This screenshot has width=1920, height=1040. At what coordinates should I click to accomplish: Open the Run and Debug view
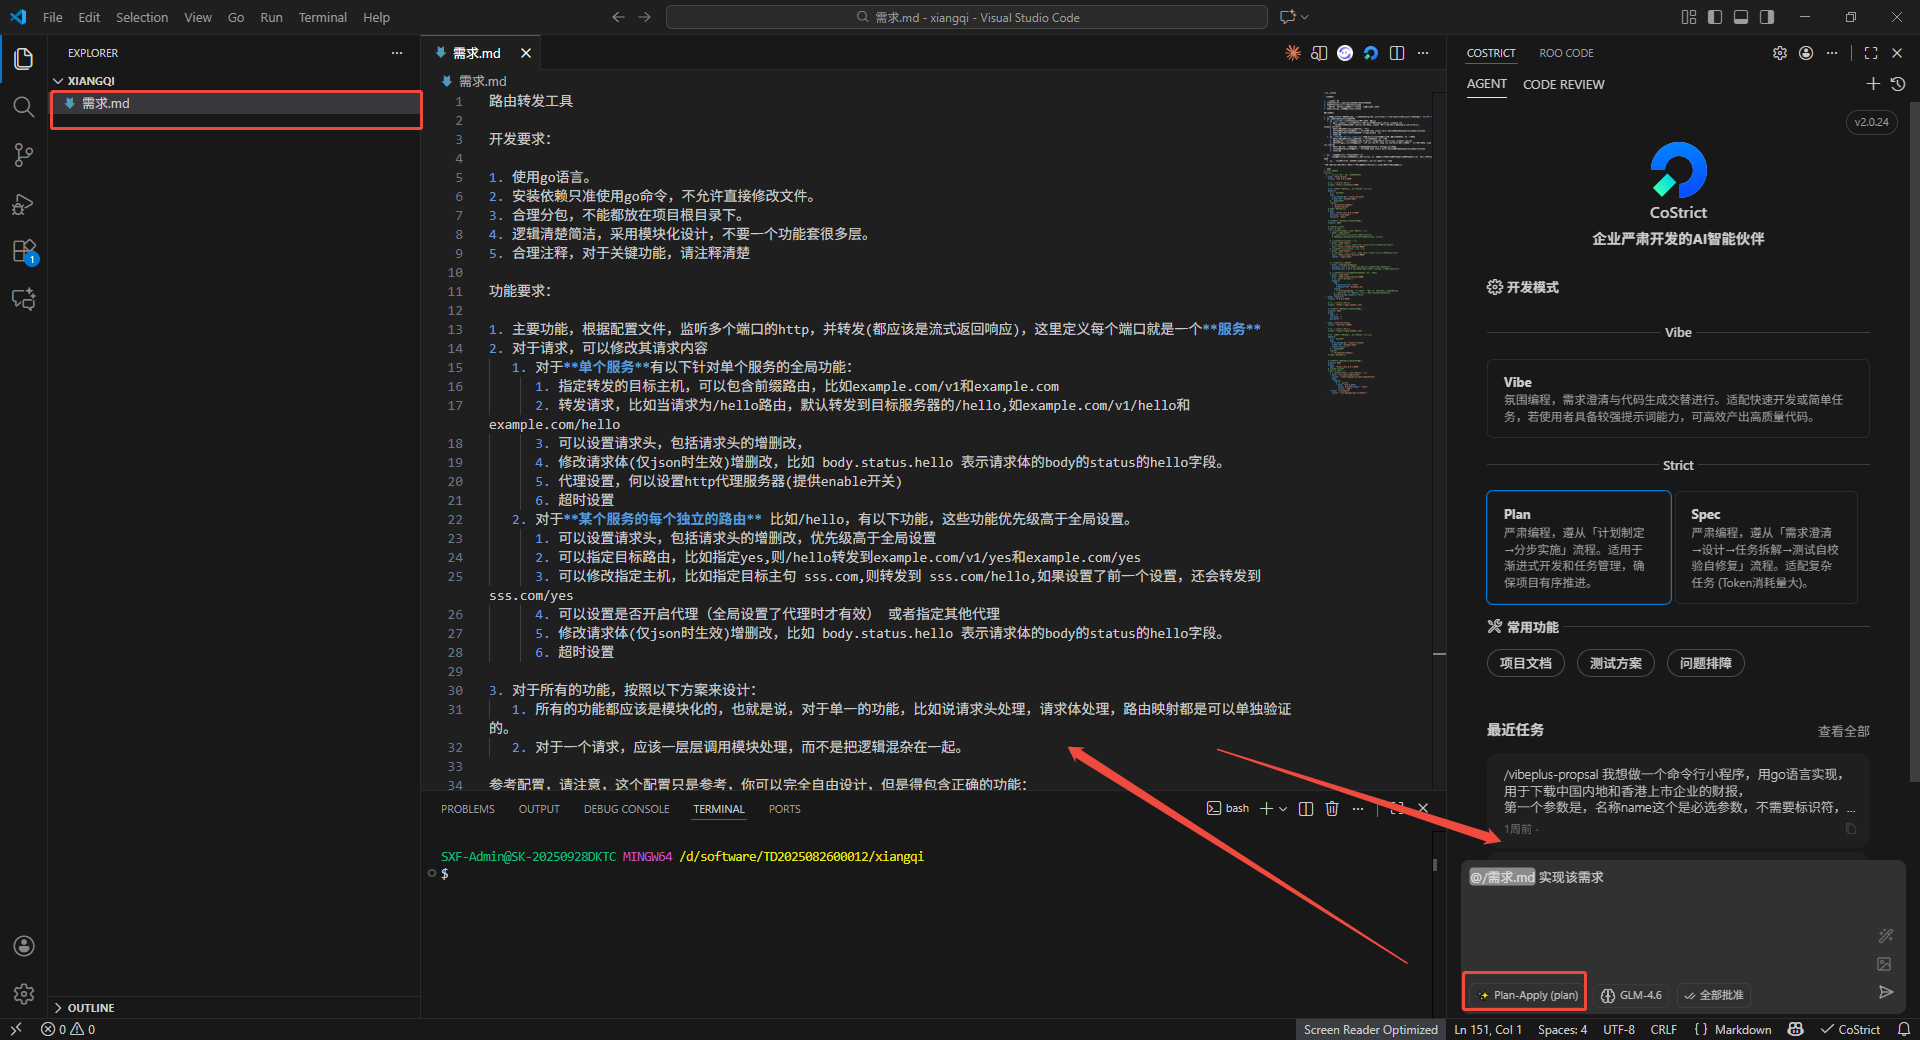point(23,204)
